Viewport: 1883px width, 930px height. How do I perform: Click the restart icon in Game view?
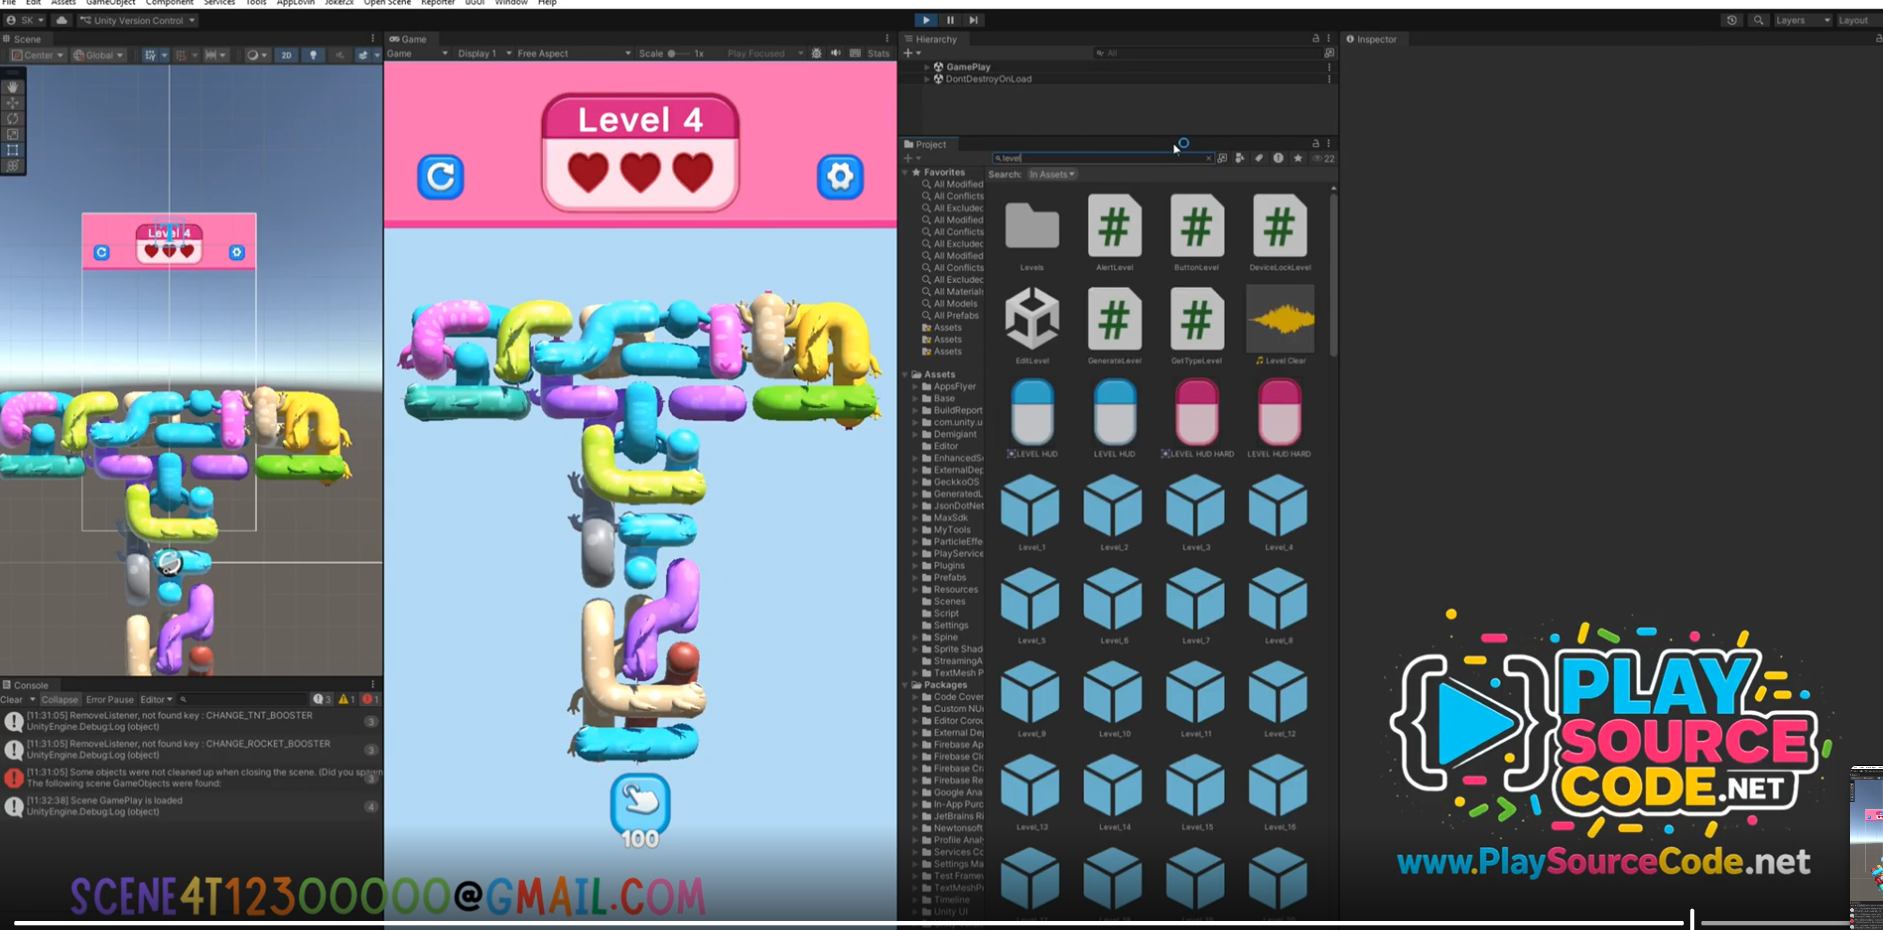point(440,177)
